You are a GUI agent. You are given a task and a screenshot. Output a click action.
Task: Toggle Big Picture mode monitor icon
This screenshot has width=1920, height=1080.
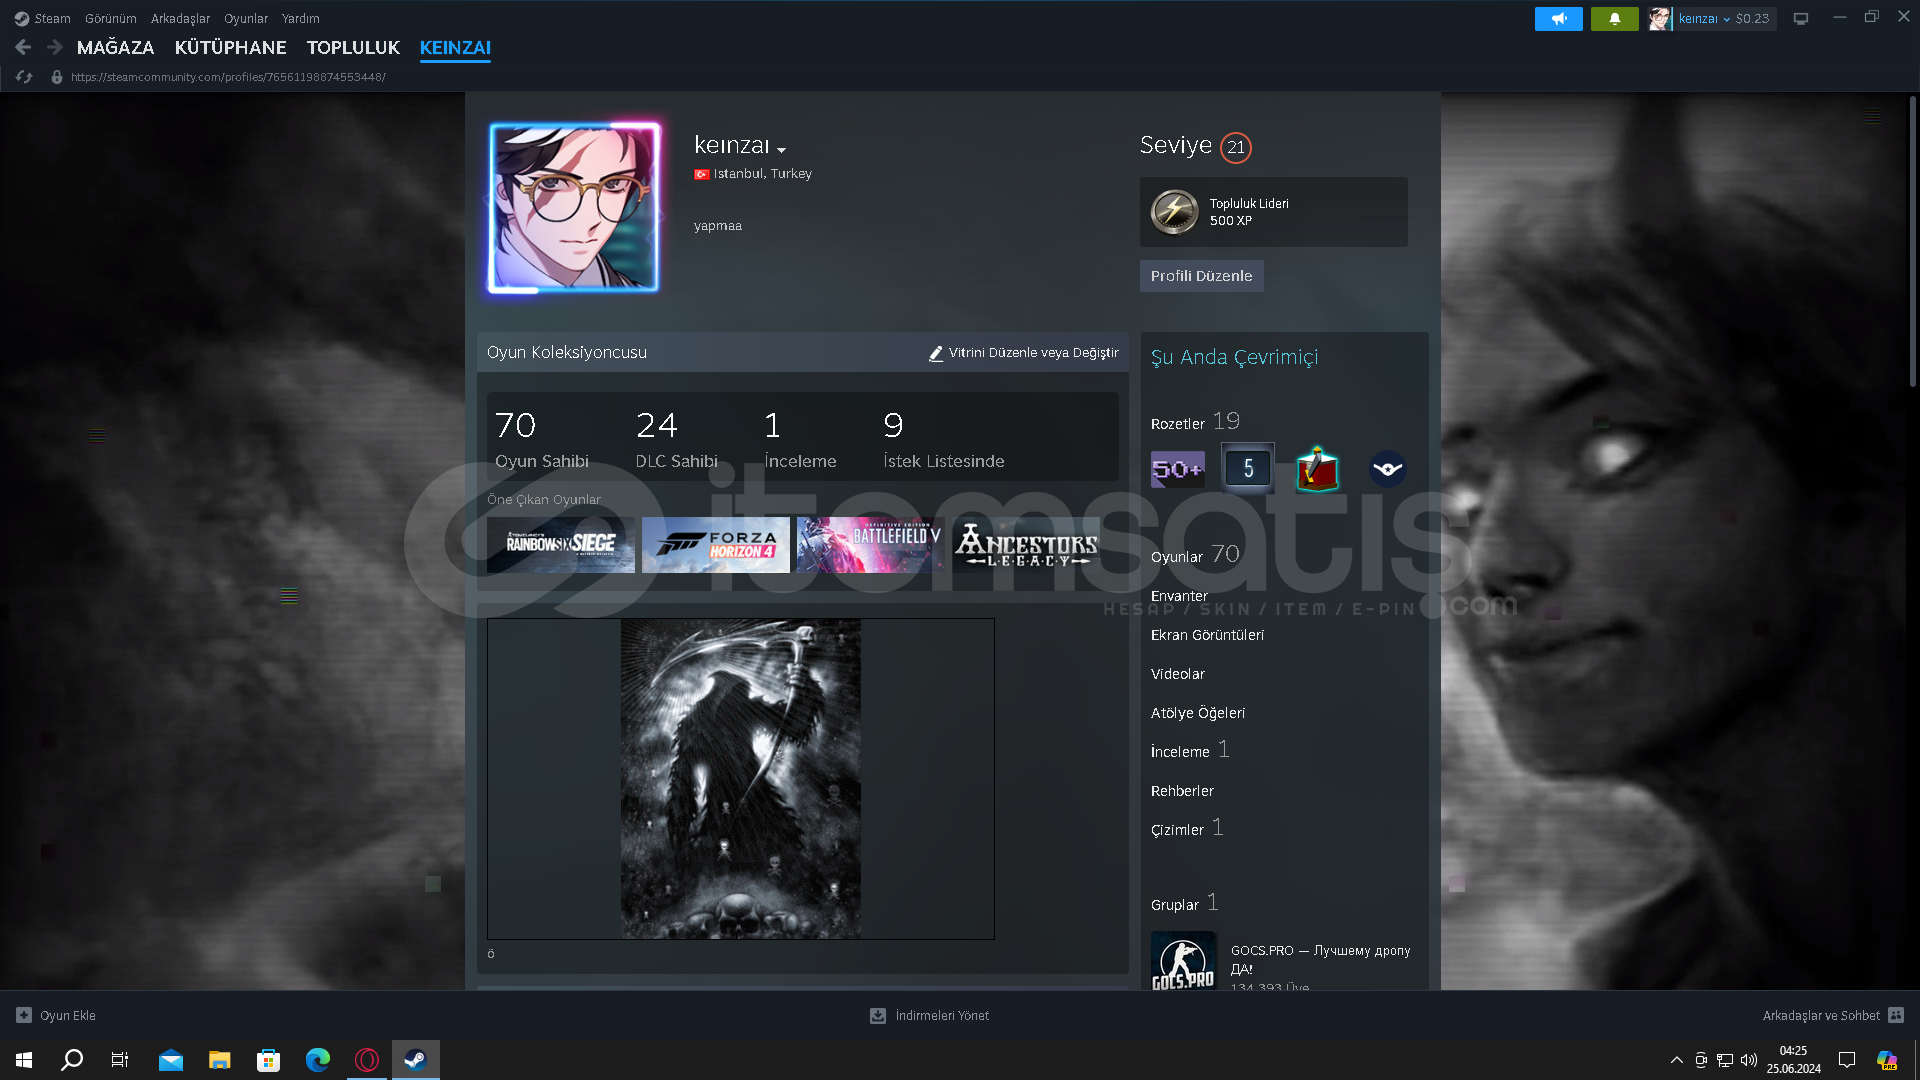(x=1801, y=19)
